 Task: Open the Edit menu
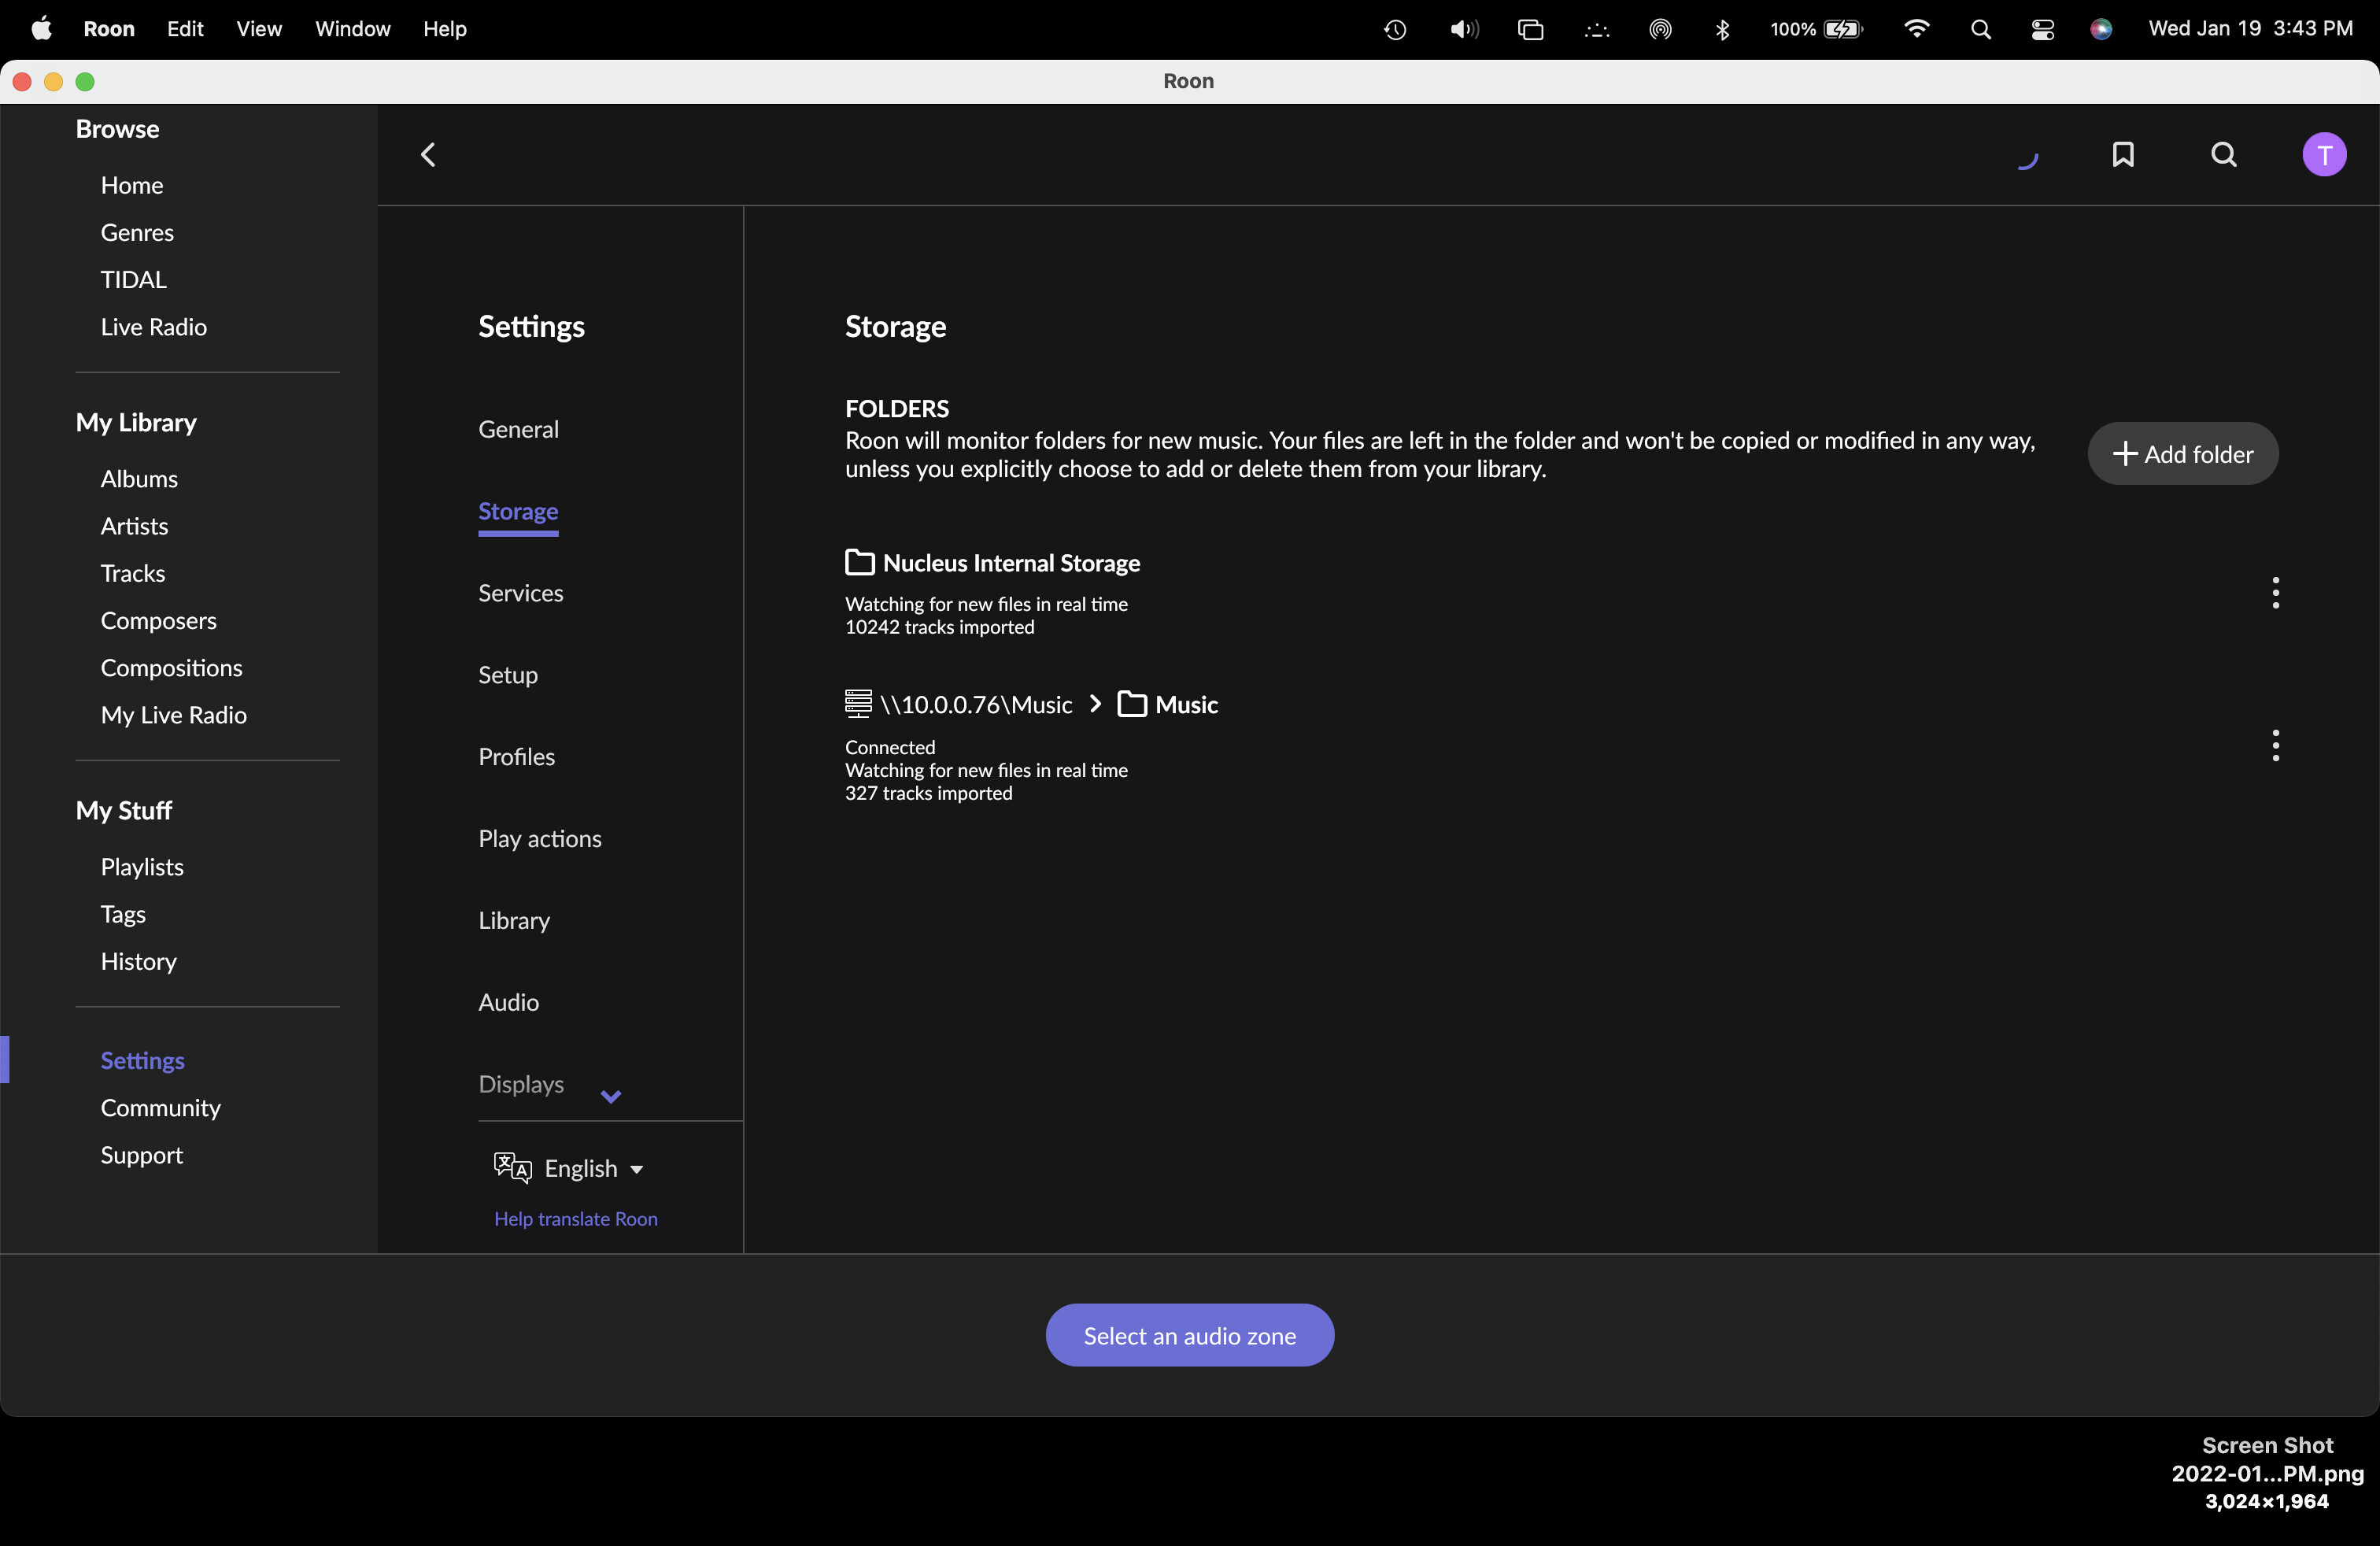coord(185,28)
